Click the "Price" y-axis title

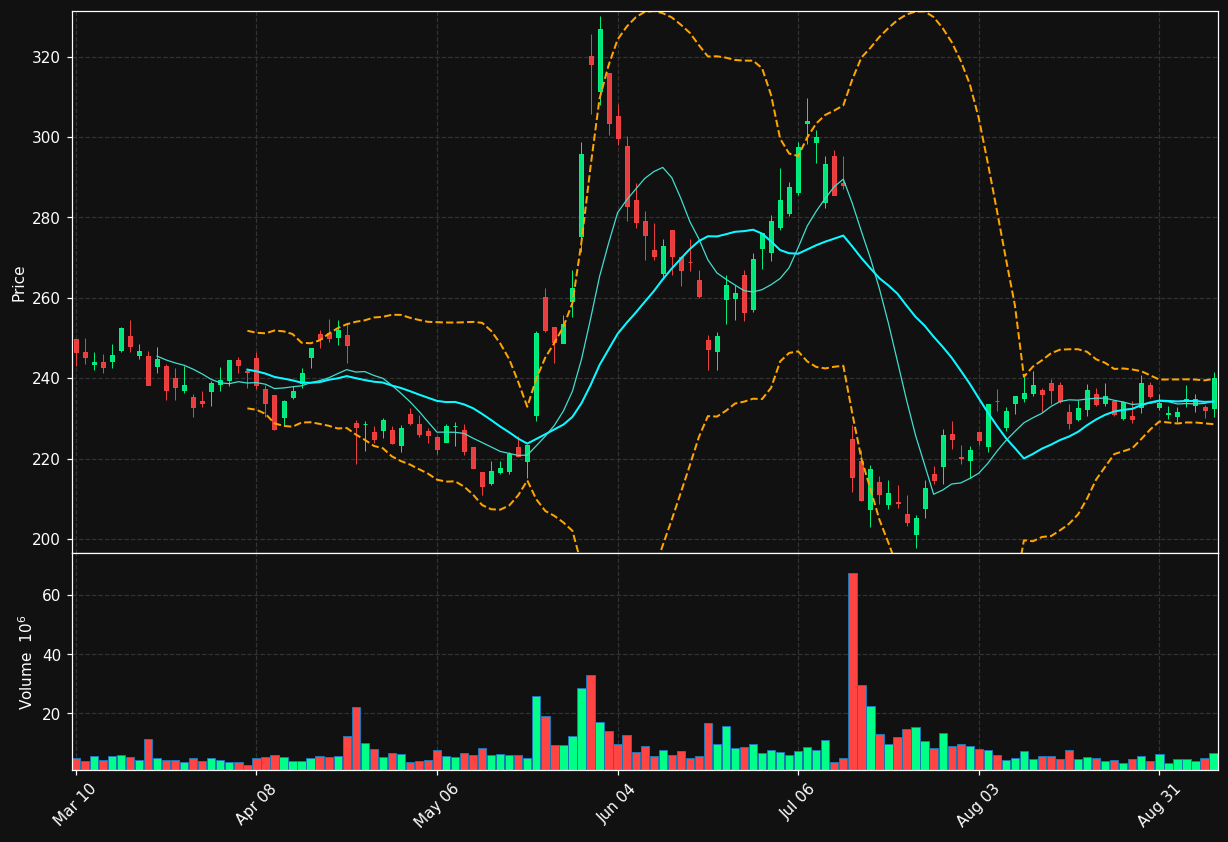coord(19,283)
